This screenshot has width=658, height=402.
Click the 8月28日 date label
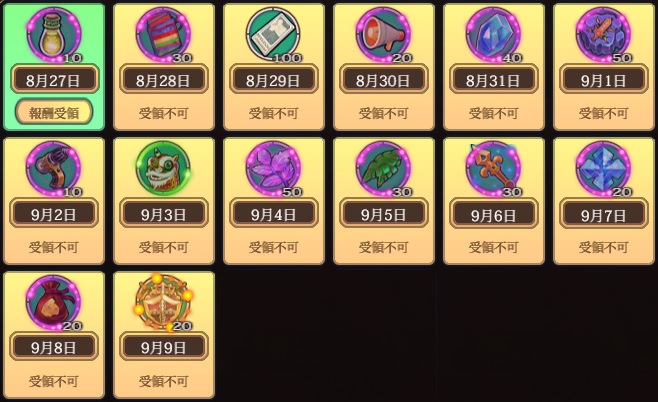pyautogui.click(x=164, y=79)
